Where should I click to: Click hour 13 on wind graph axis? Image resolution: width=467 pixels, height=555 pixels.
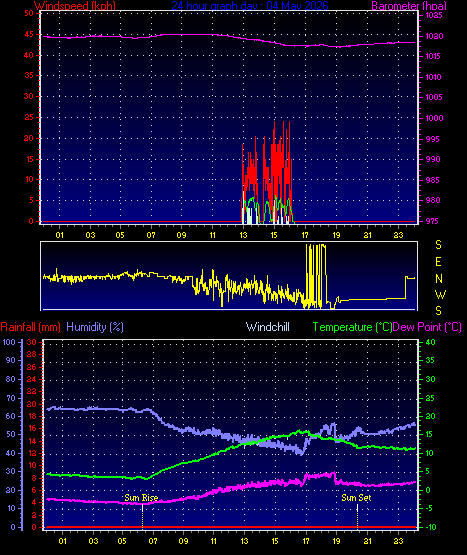tap(244, 235)
